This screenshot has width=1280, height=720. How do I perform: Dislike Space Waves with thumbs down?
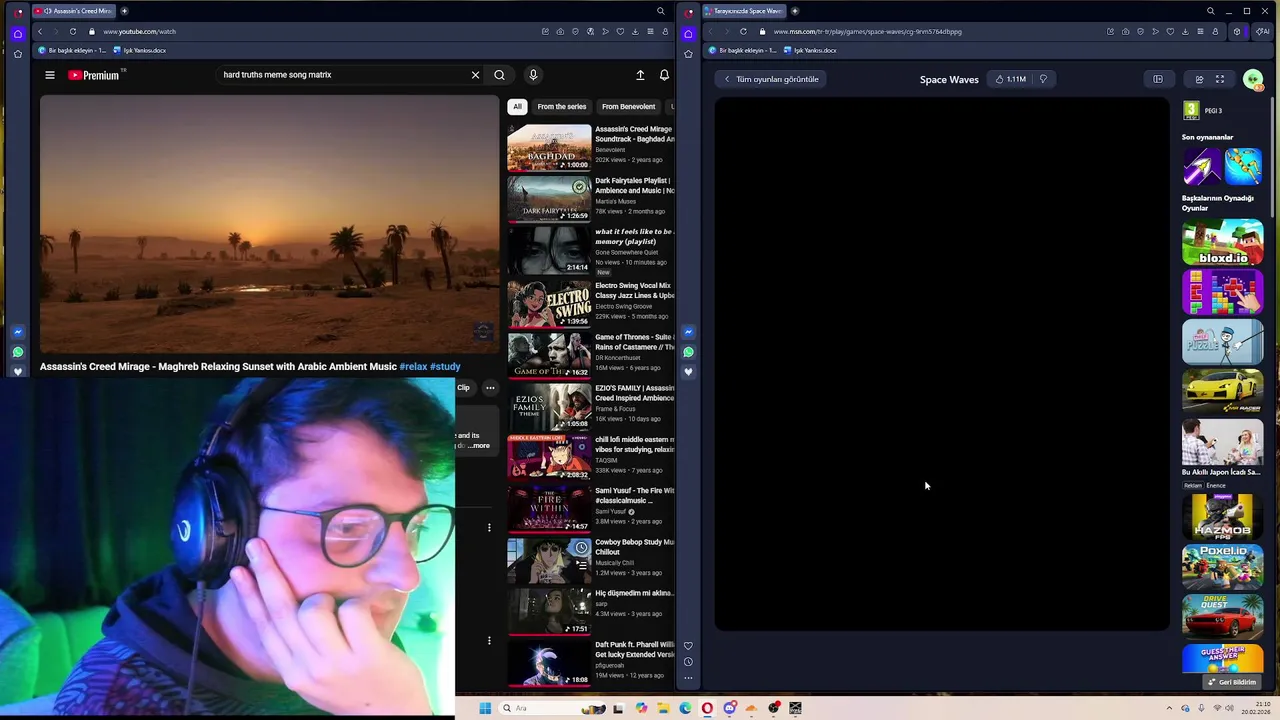tap(1043, 79)
